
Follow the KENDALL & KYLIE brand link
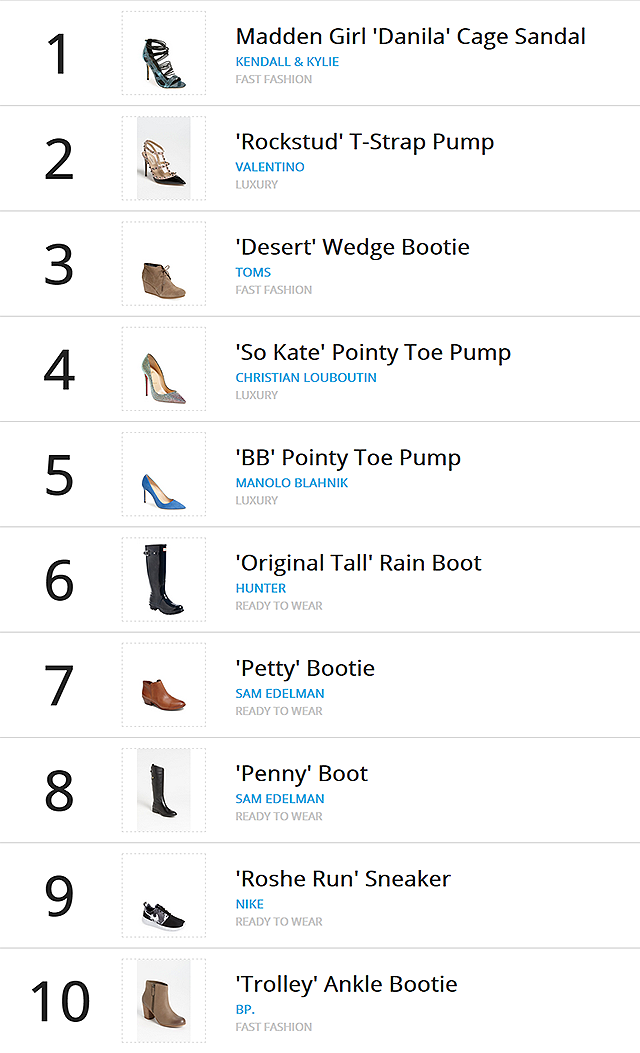click(287, 62)
